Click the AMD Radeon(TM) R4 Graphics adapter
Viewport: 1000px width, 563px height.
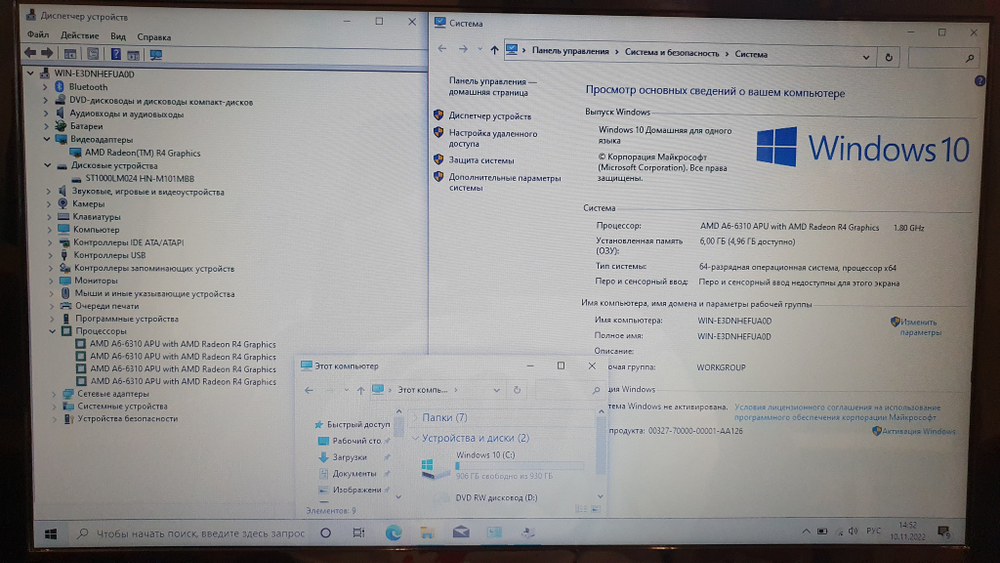142,153
